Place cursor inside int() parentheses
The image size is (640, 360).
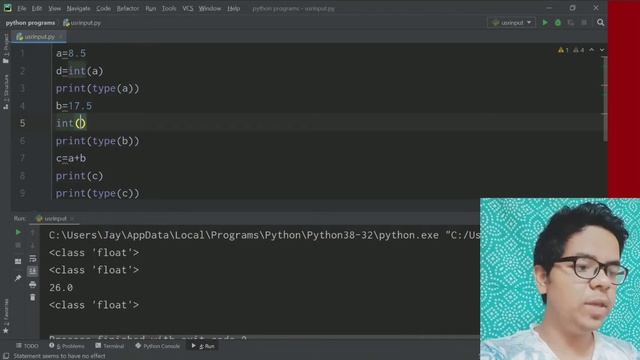point(80,123)
